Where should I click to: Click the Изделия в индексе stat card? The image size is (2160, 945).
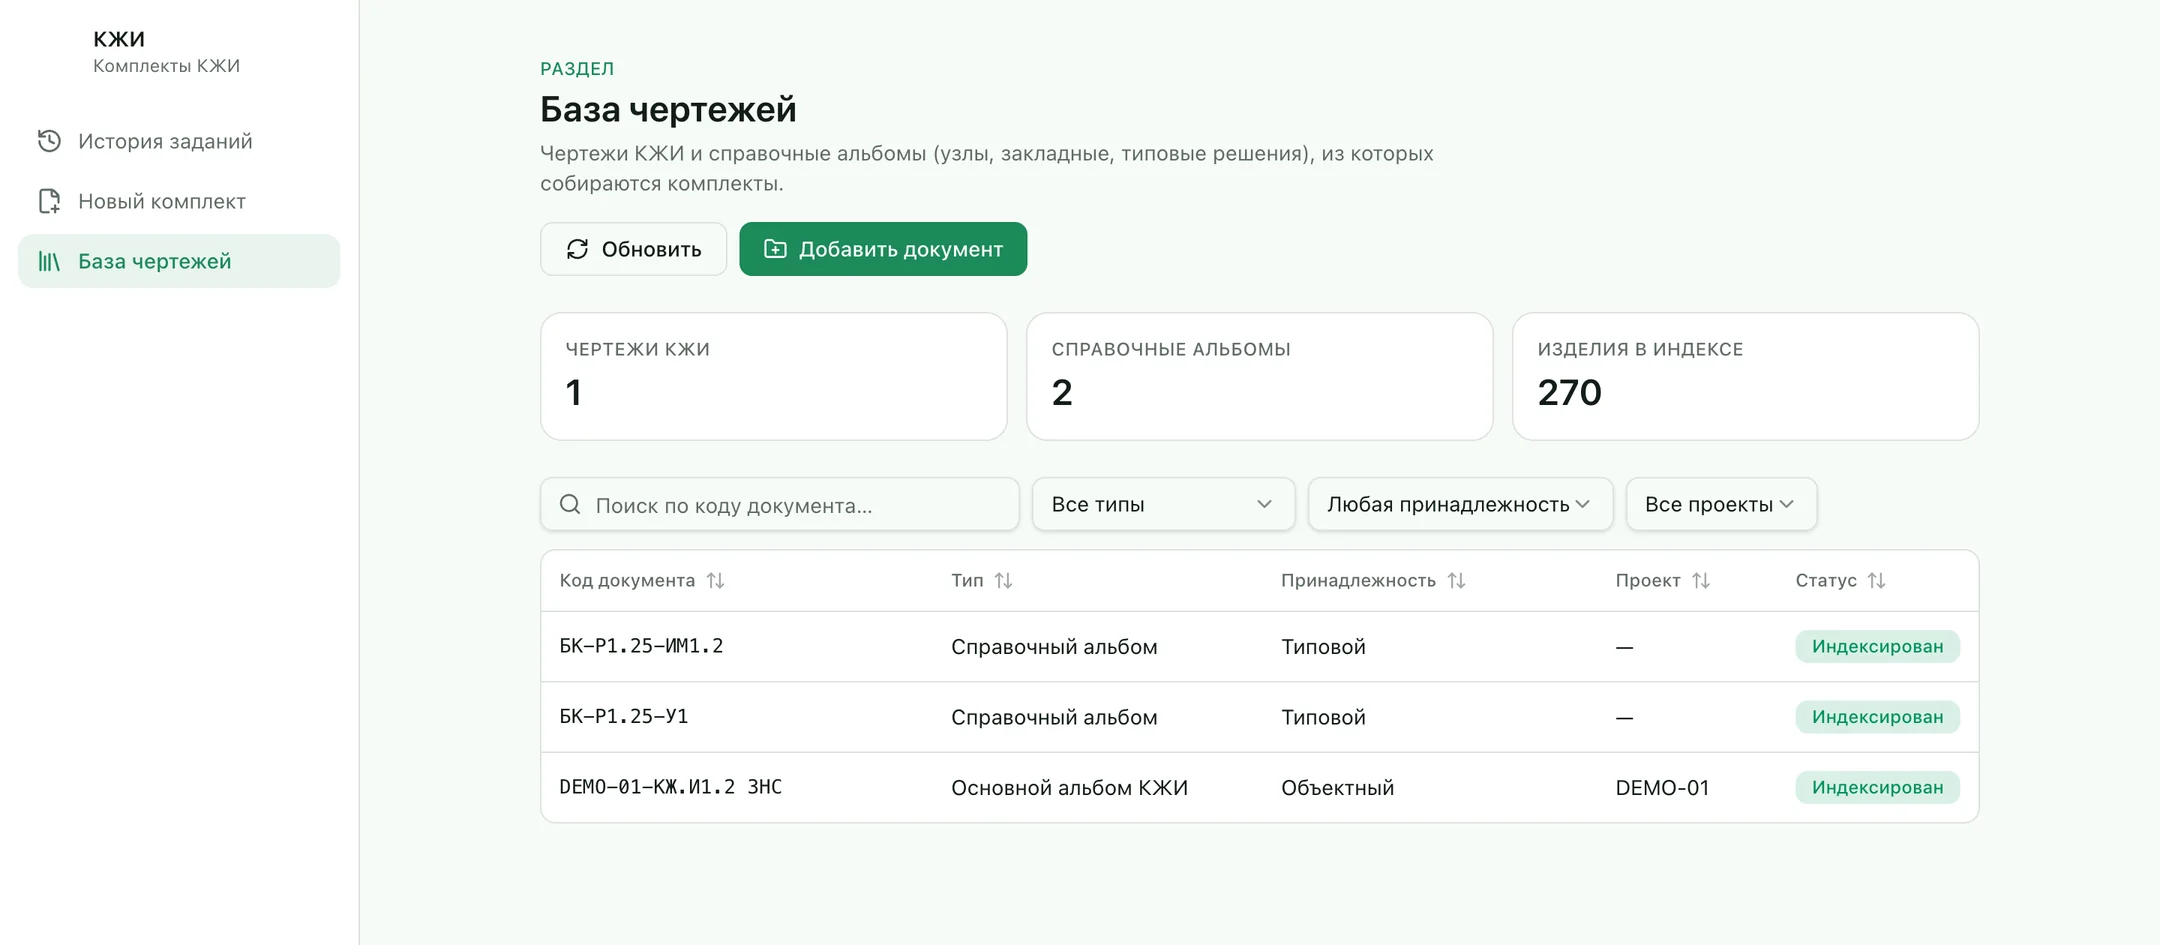point(1746,376)
